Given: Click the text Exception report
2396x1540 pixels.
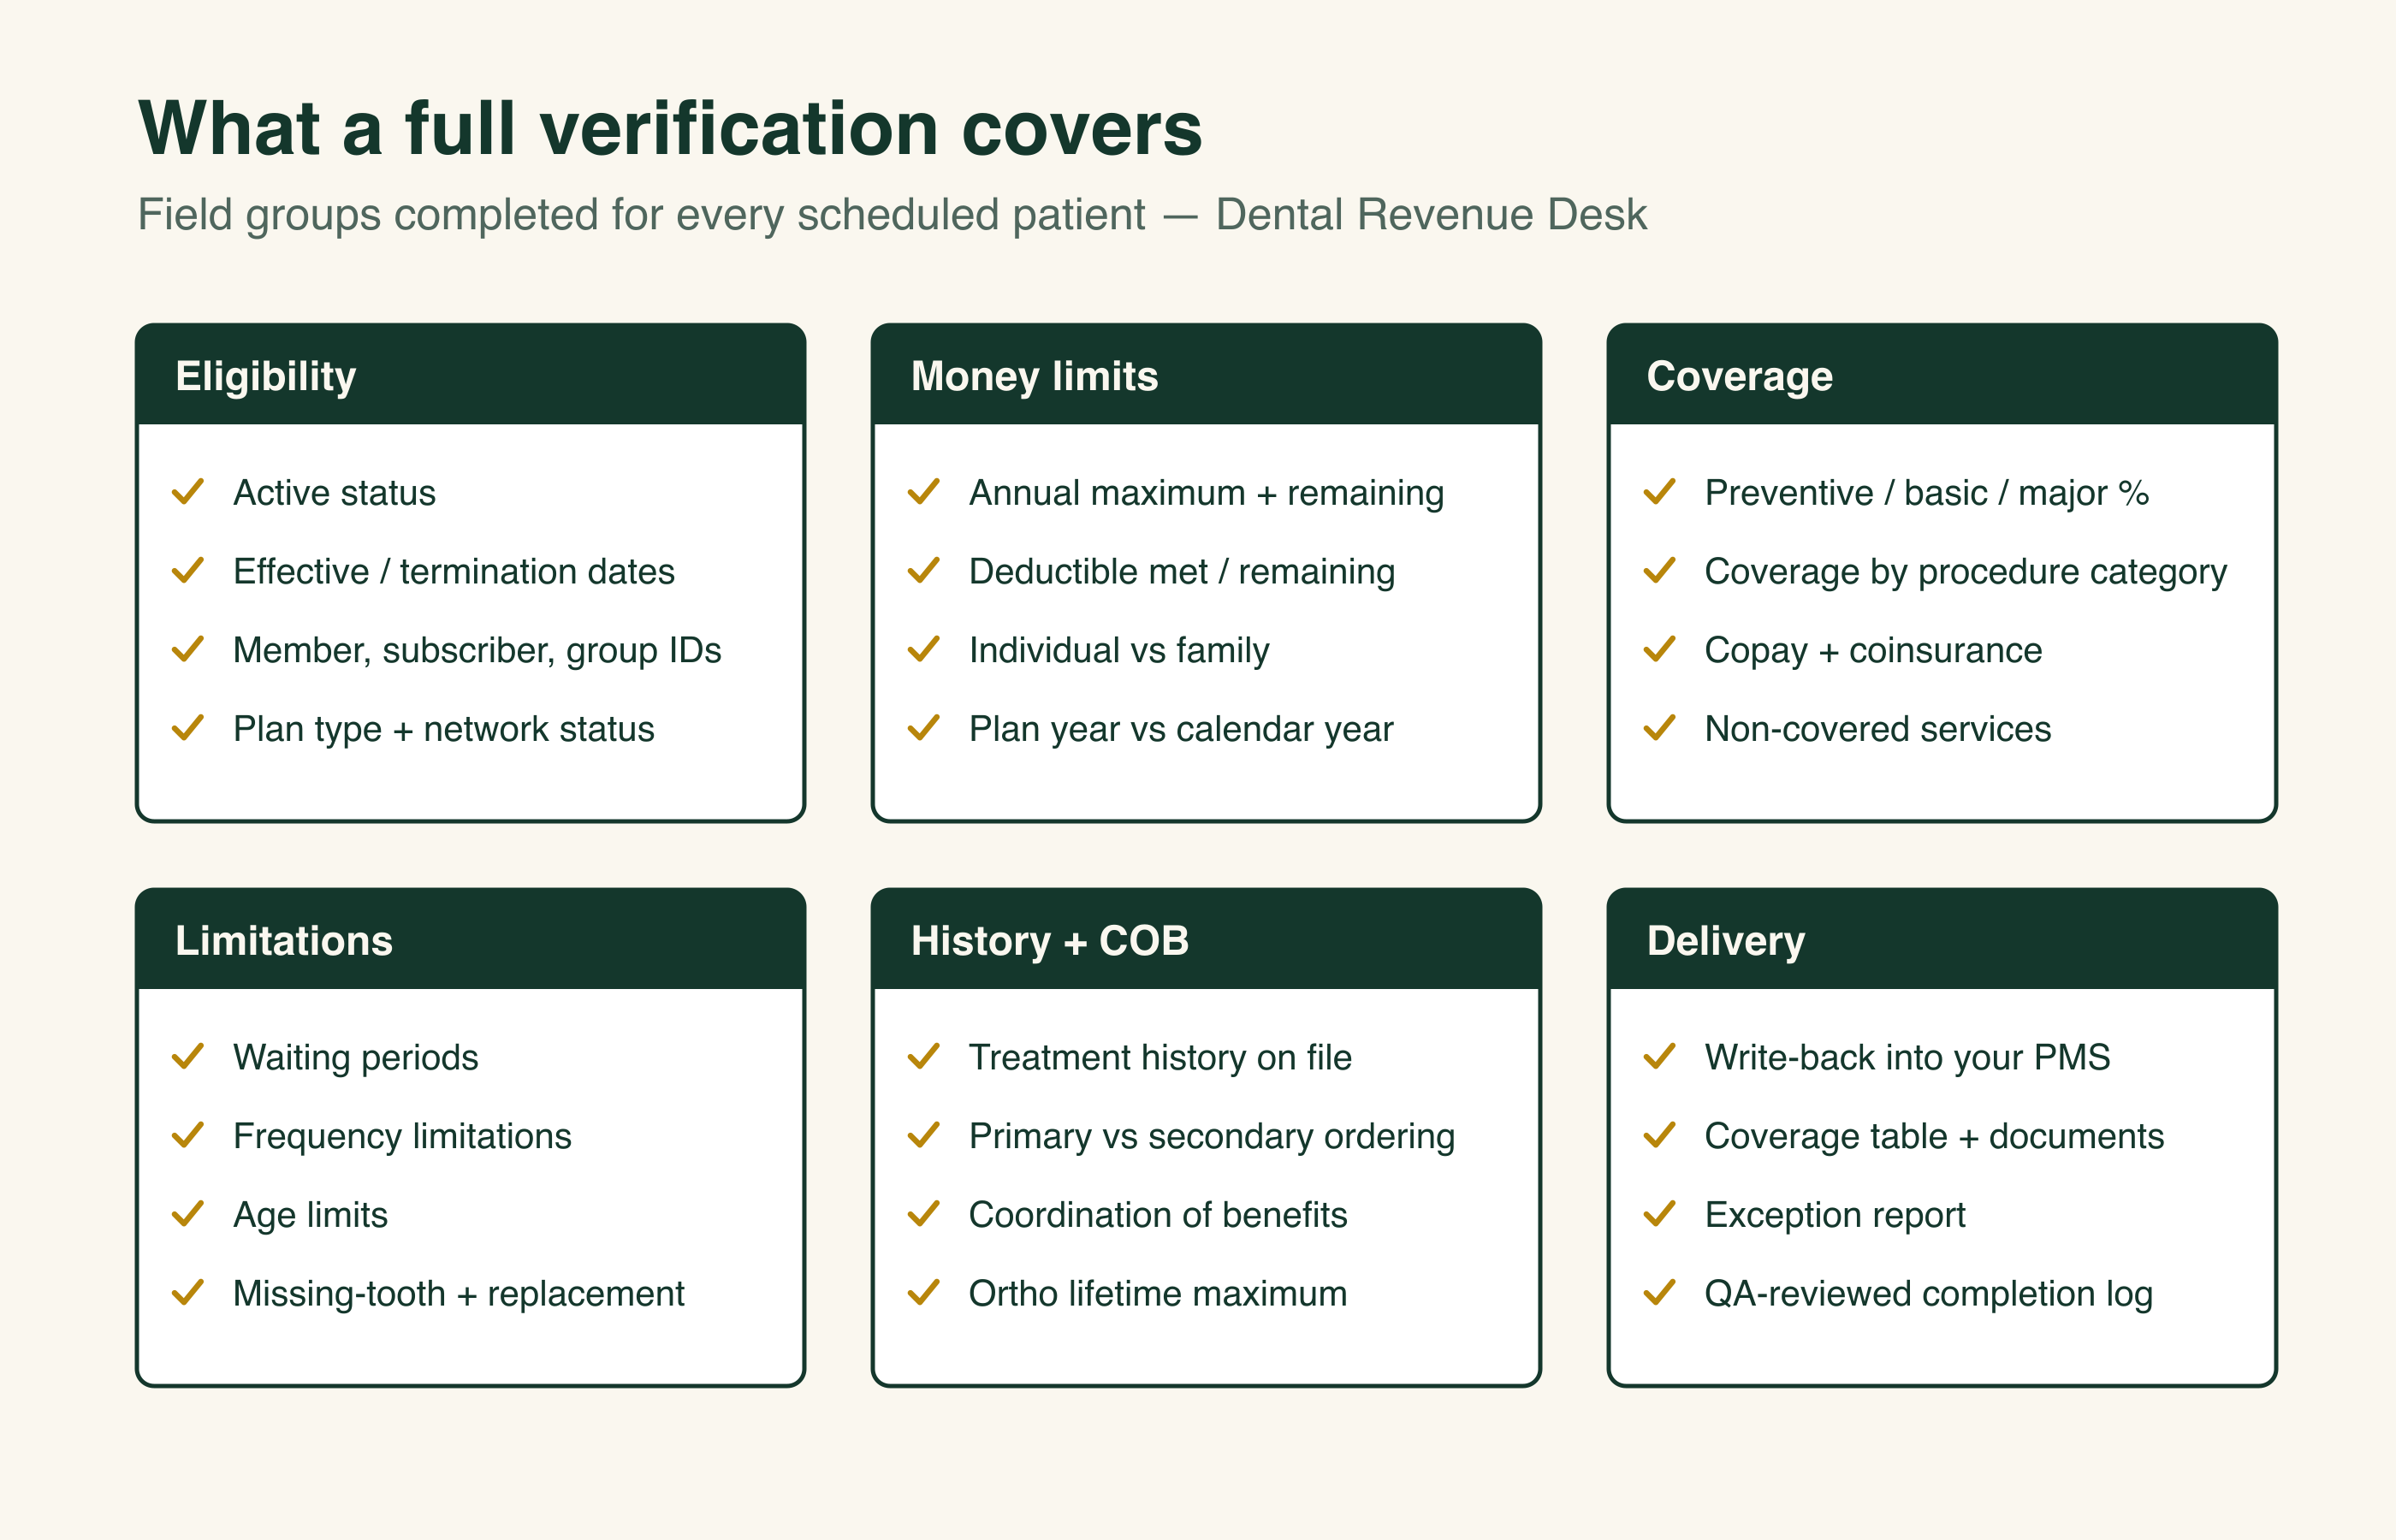Looking at the screenshot, I should click(1836, 1216).
